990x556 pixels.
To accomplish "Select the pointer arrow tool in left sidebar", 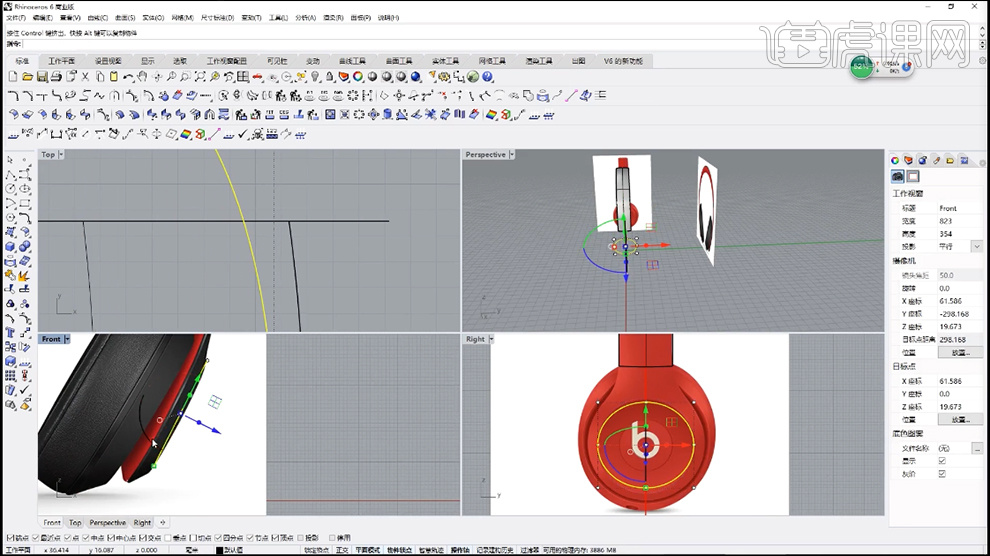I will coord(10,160).
